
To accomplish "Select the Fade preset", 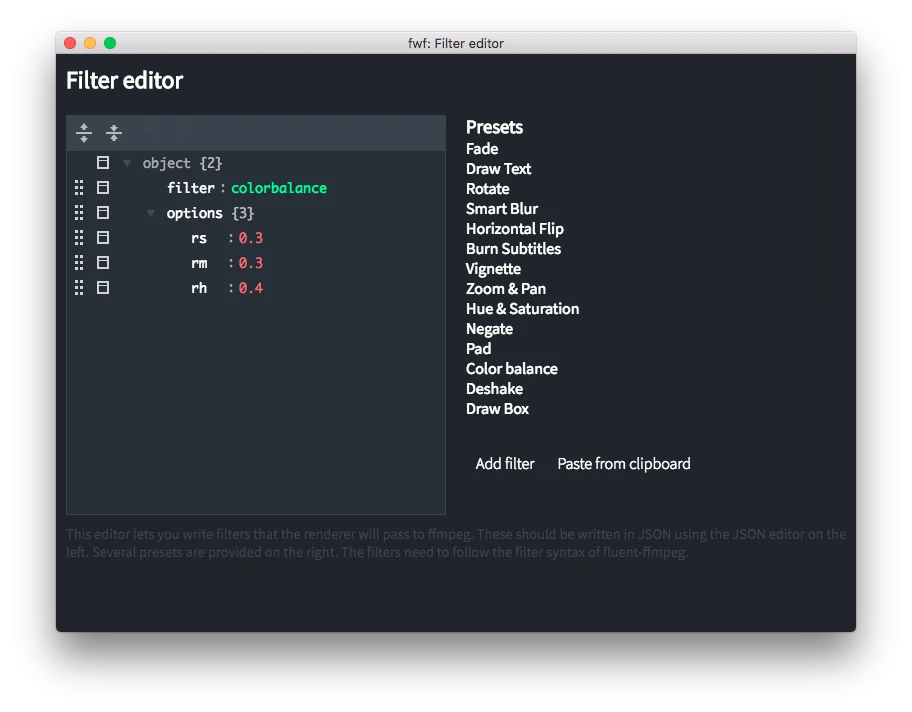I will (482, 149).
